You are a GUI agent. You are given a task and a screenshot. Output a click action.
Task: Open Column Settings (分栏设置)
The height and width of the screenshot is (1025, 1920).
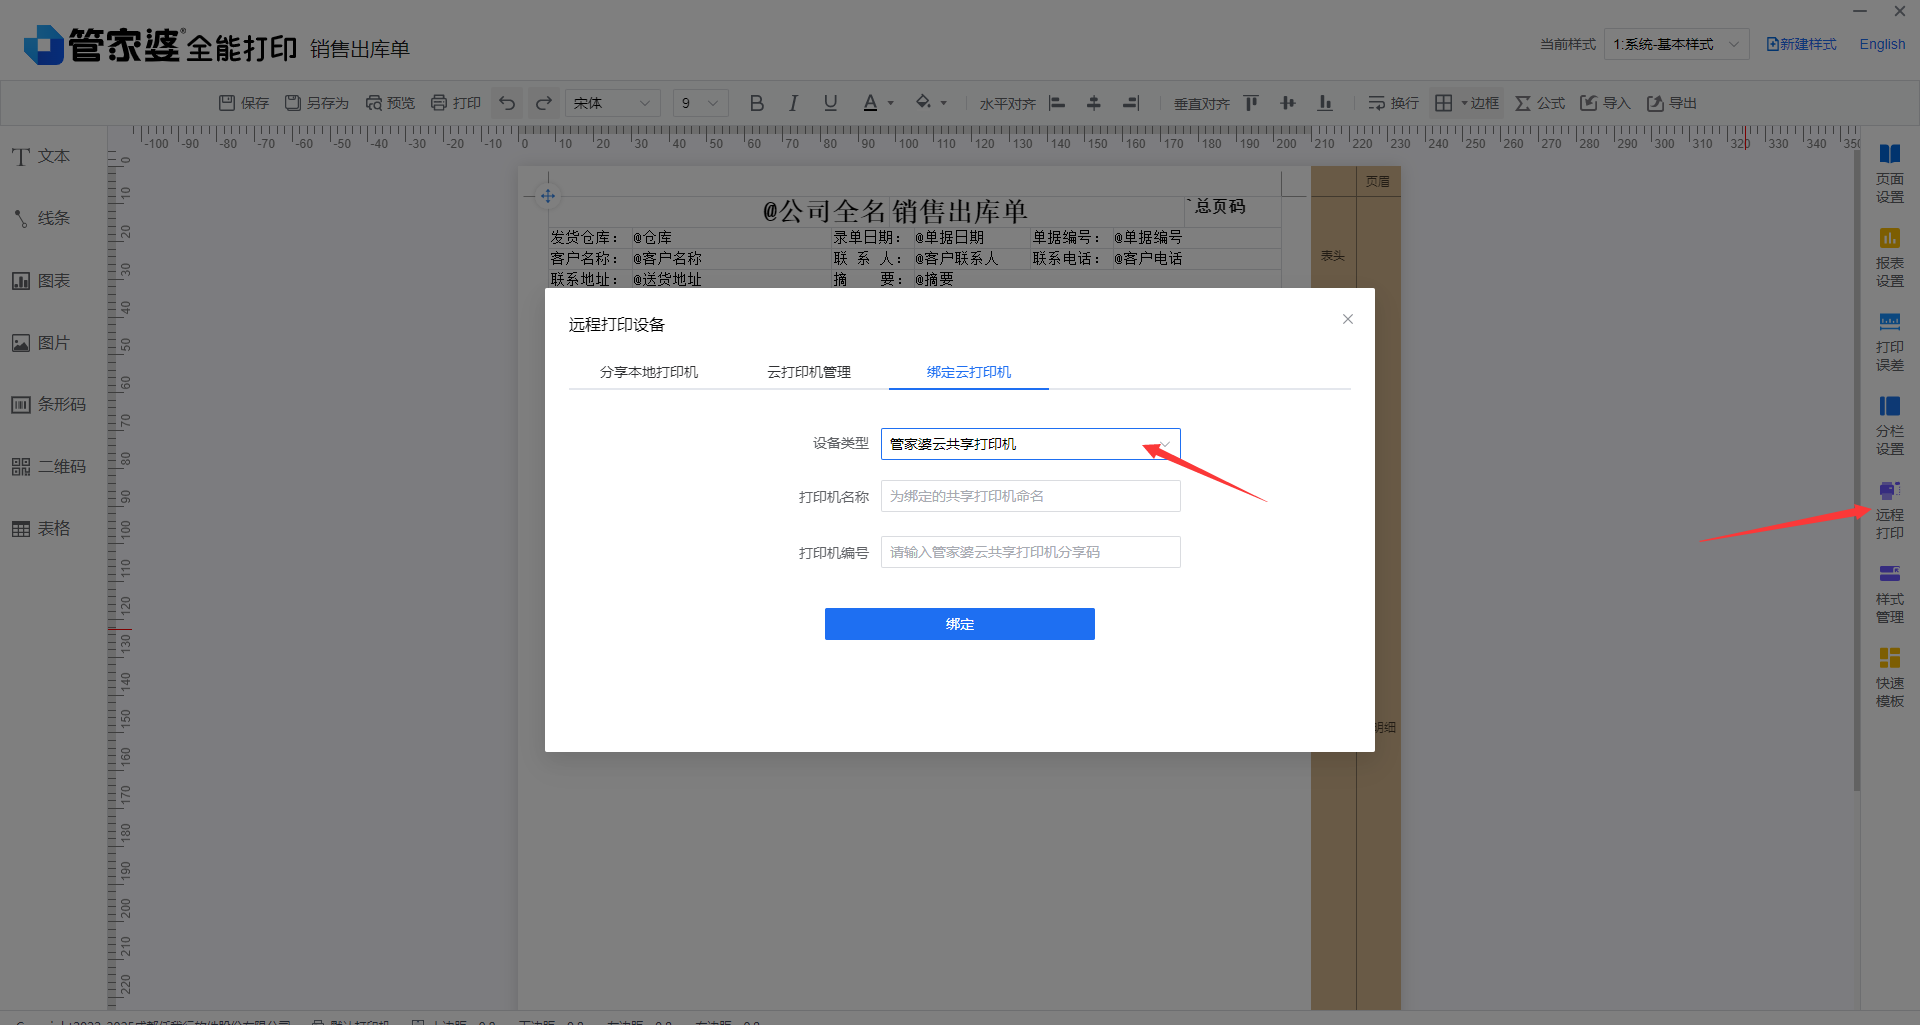click(1889, 426)
